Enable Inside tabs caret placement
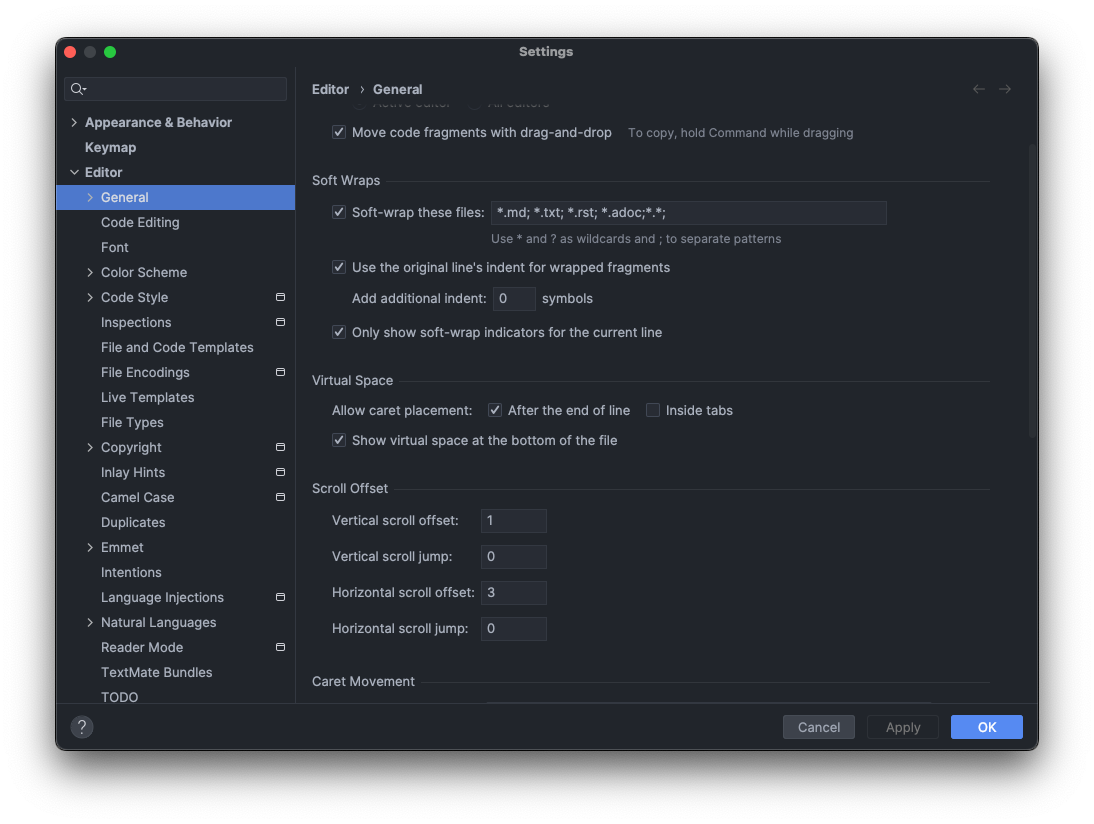The width and height of the screenshot is (1094, 824). (x=653, y=410)
